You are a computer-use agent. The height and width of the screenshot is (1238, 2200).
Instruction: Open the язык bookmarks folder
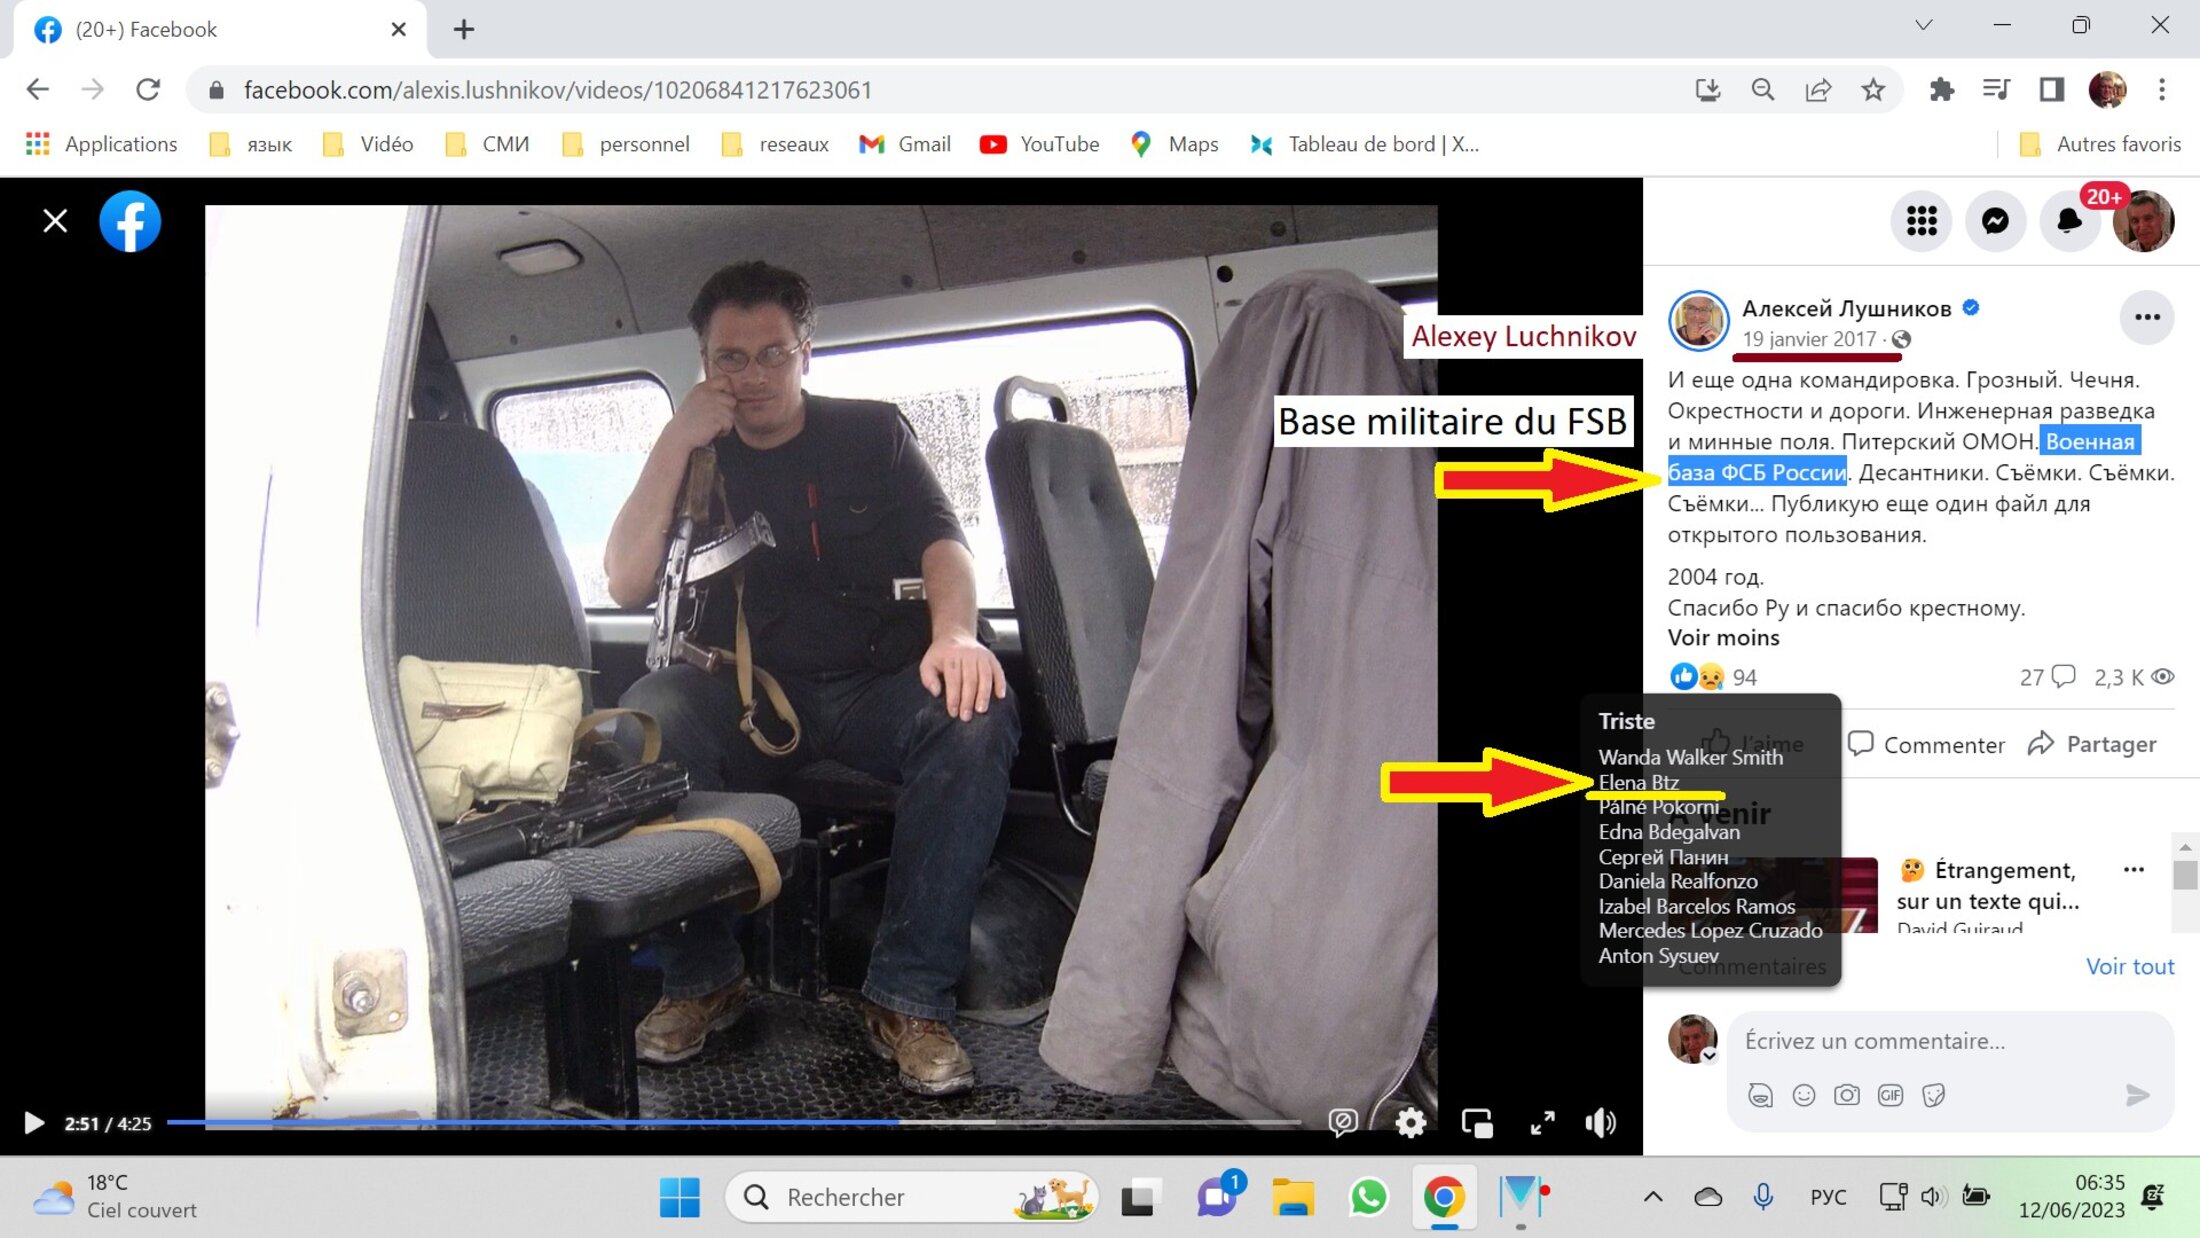tap(251, 144)
